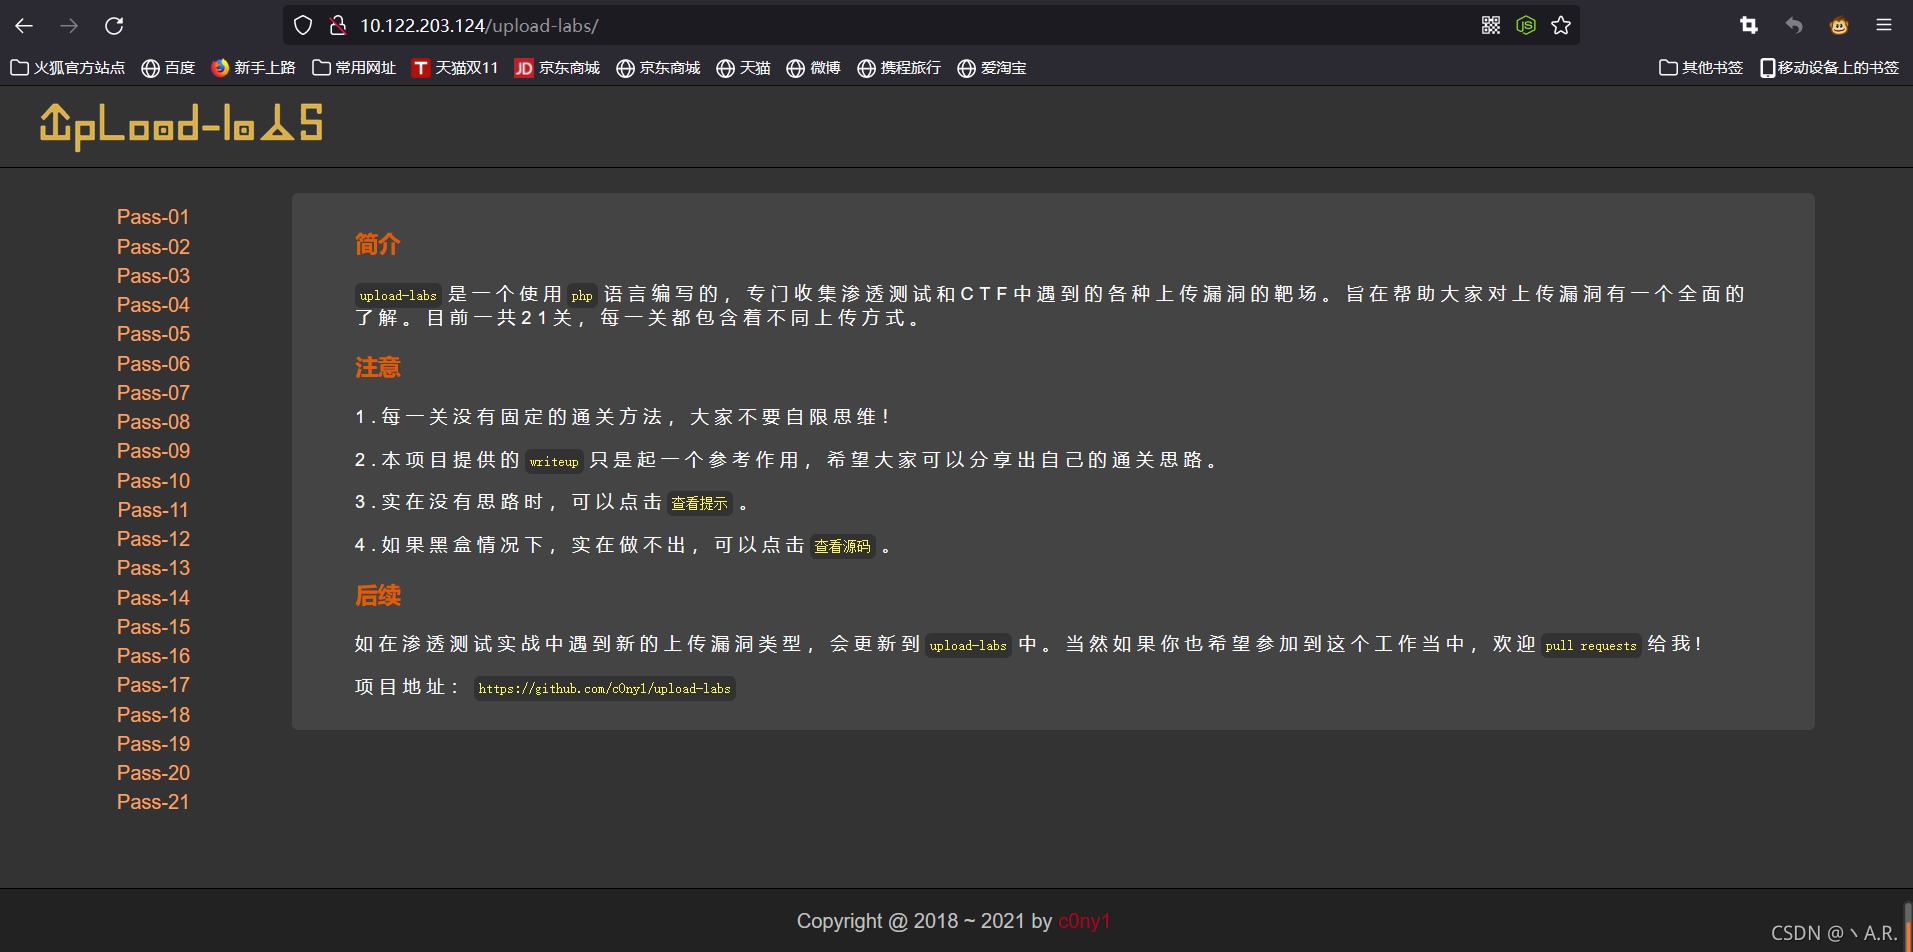
Task: Click the 注意 heading
Action: (x=378, y=367)
